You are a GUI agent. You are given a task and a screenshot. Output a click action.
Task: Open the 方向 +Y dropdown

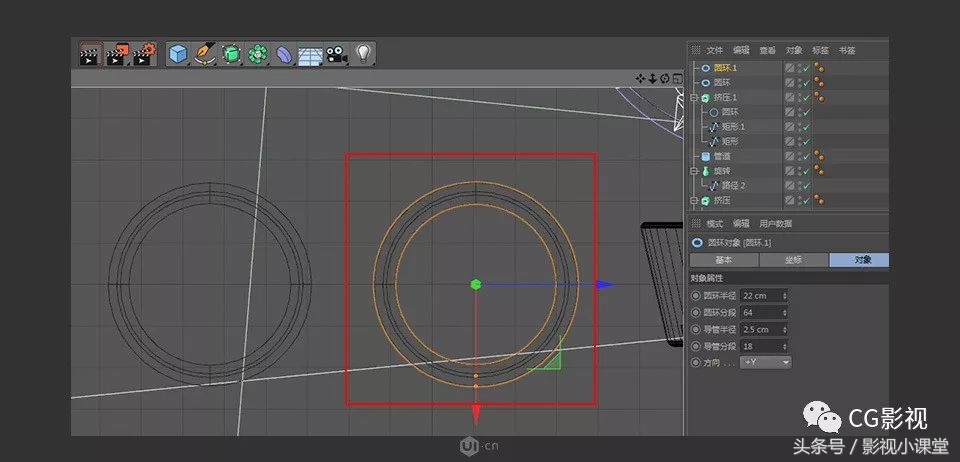pos(765,362)
